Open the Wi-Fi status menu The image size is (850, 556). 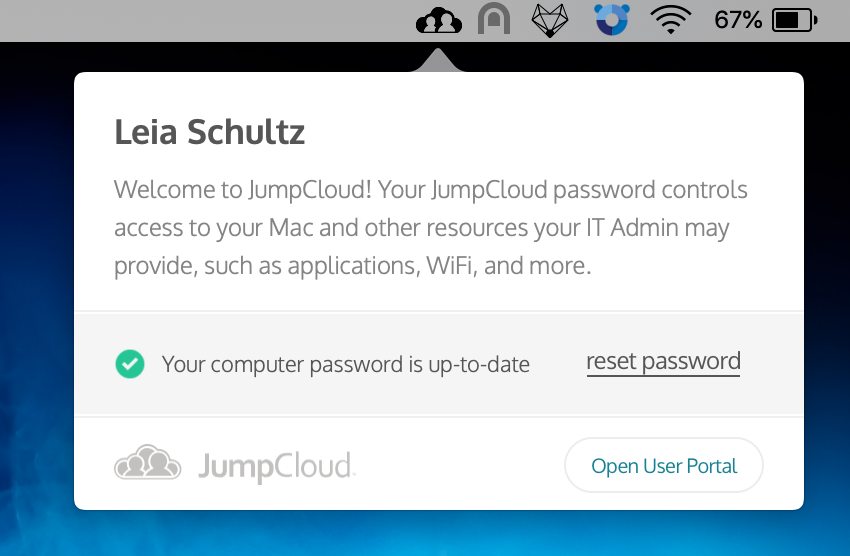pos(672,19)
